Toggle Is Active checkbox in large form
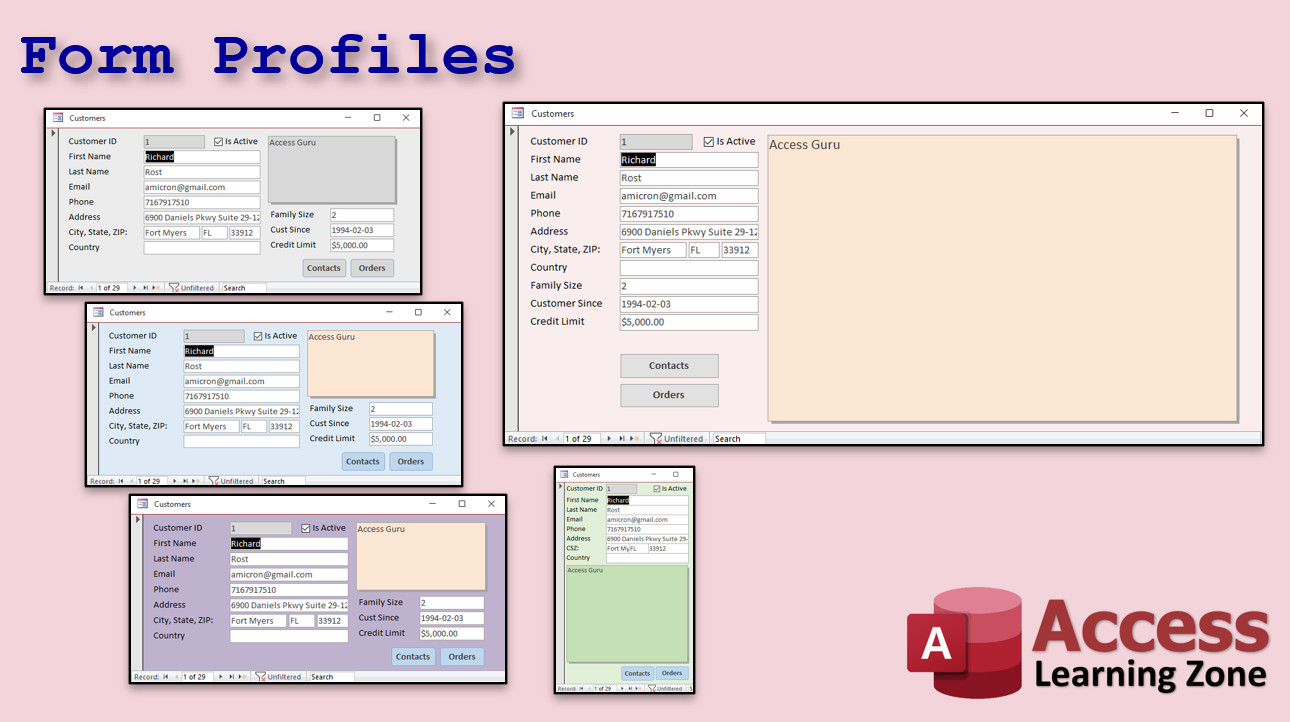 (709, 142)
